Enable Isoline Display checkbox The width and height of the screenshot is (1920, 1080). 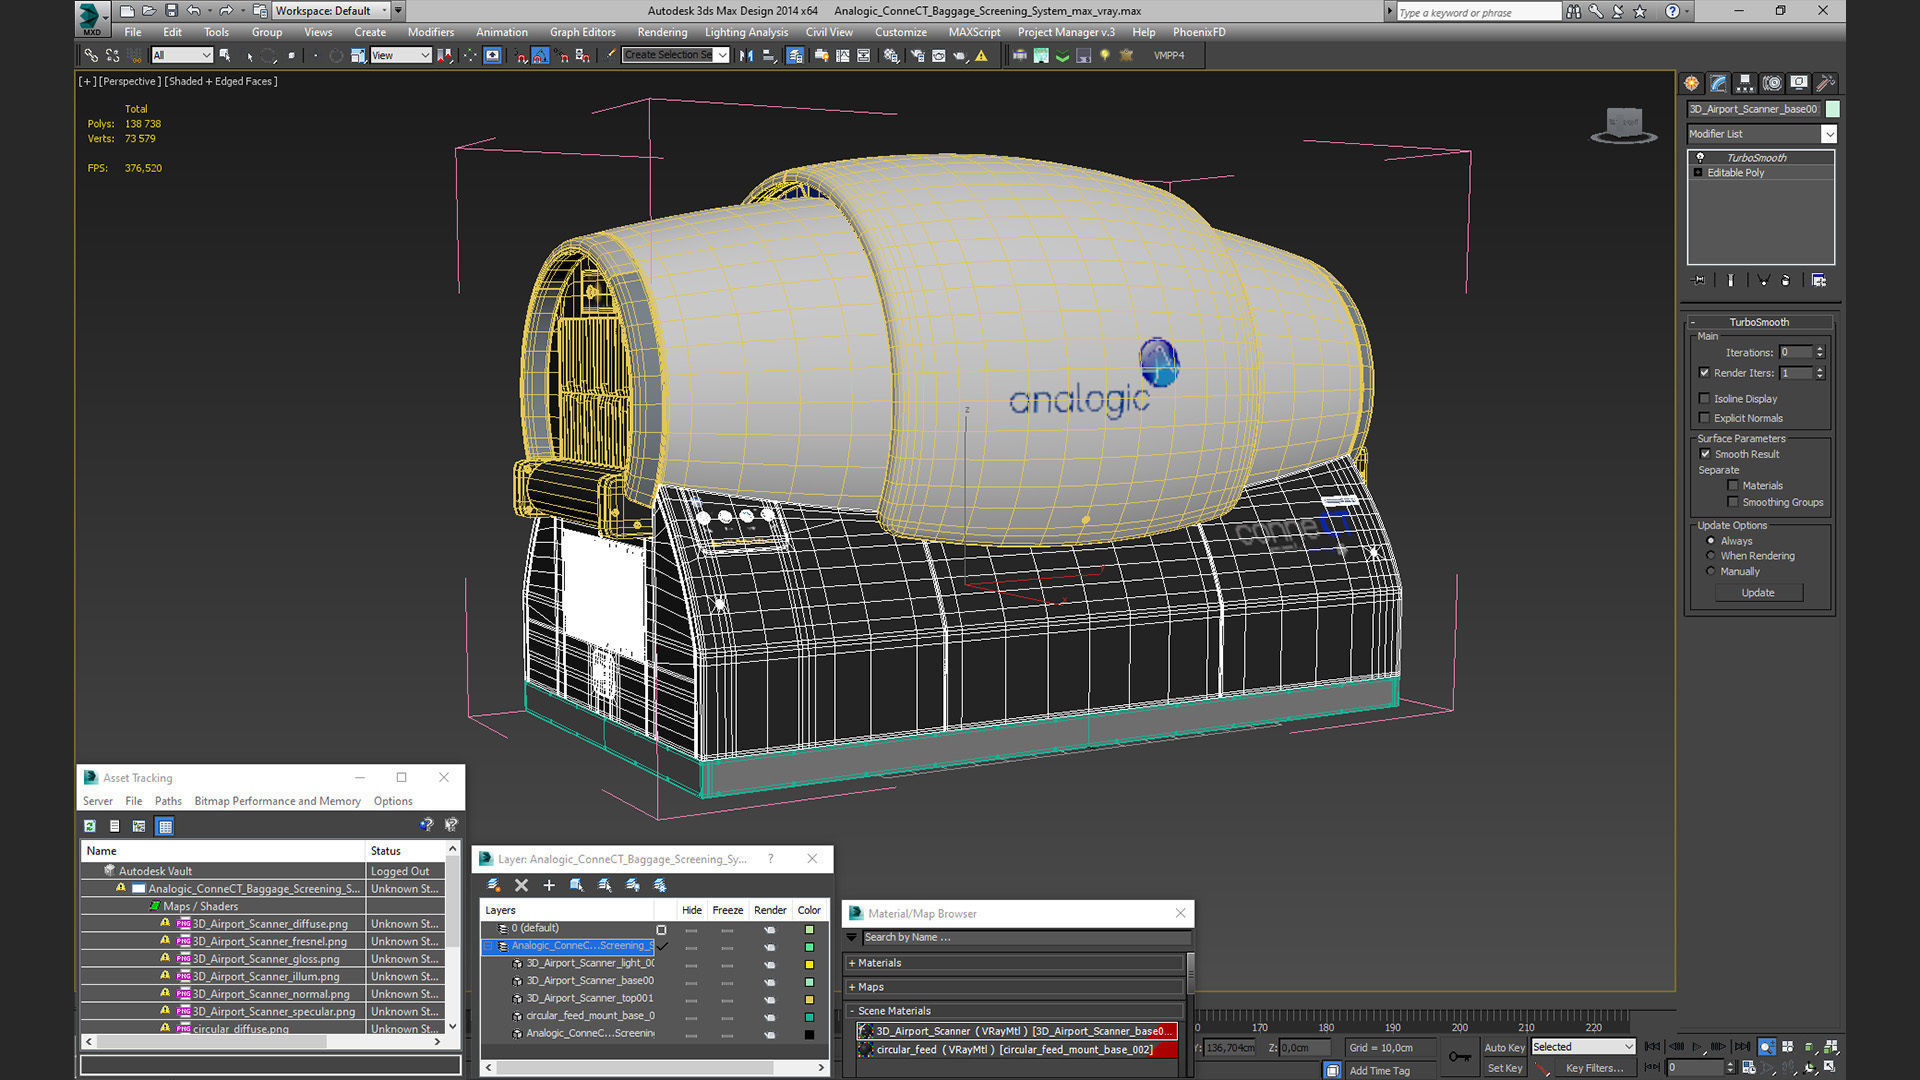1705,399
